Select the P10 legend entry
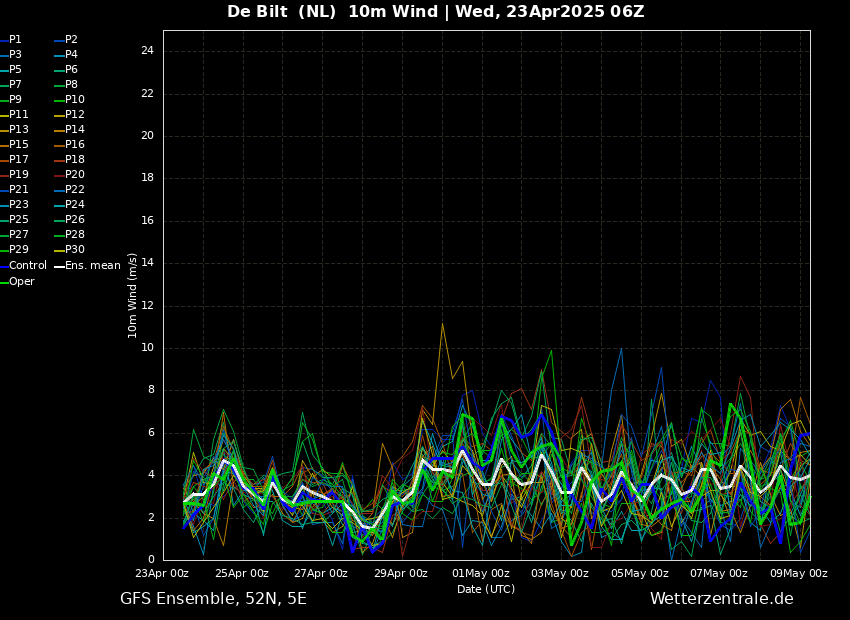850x620 pixels. point(74,100)
